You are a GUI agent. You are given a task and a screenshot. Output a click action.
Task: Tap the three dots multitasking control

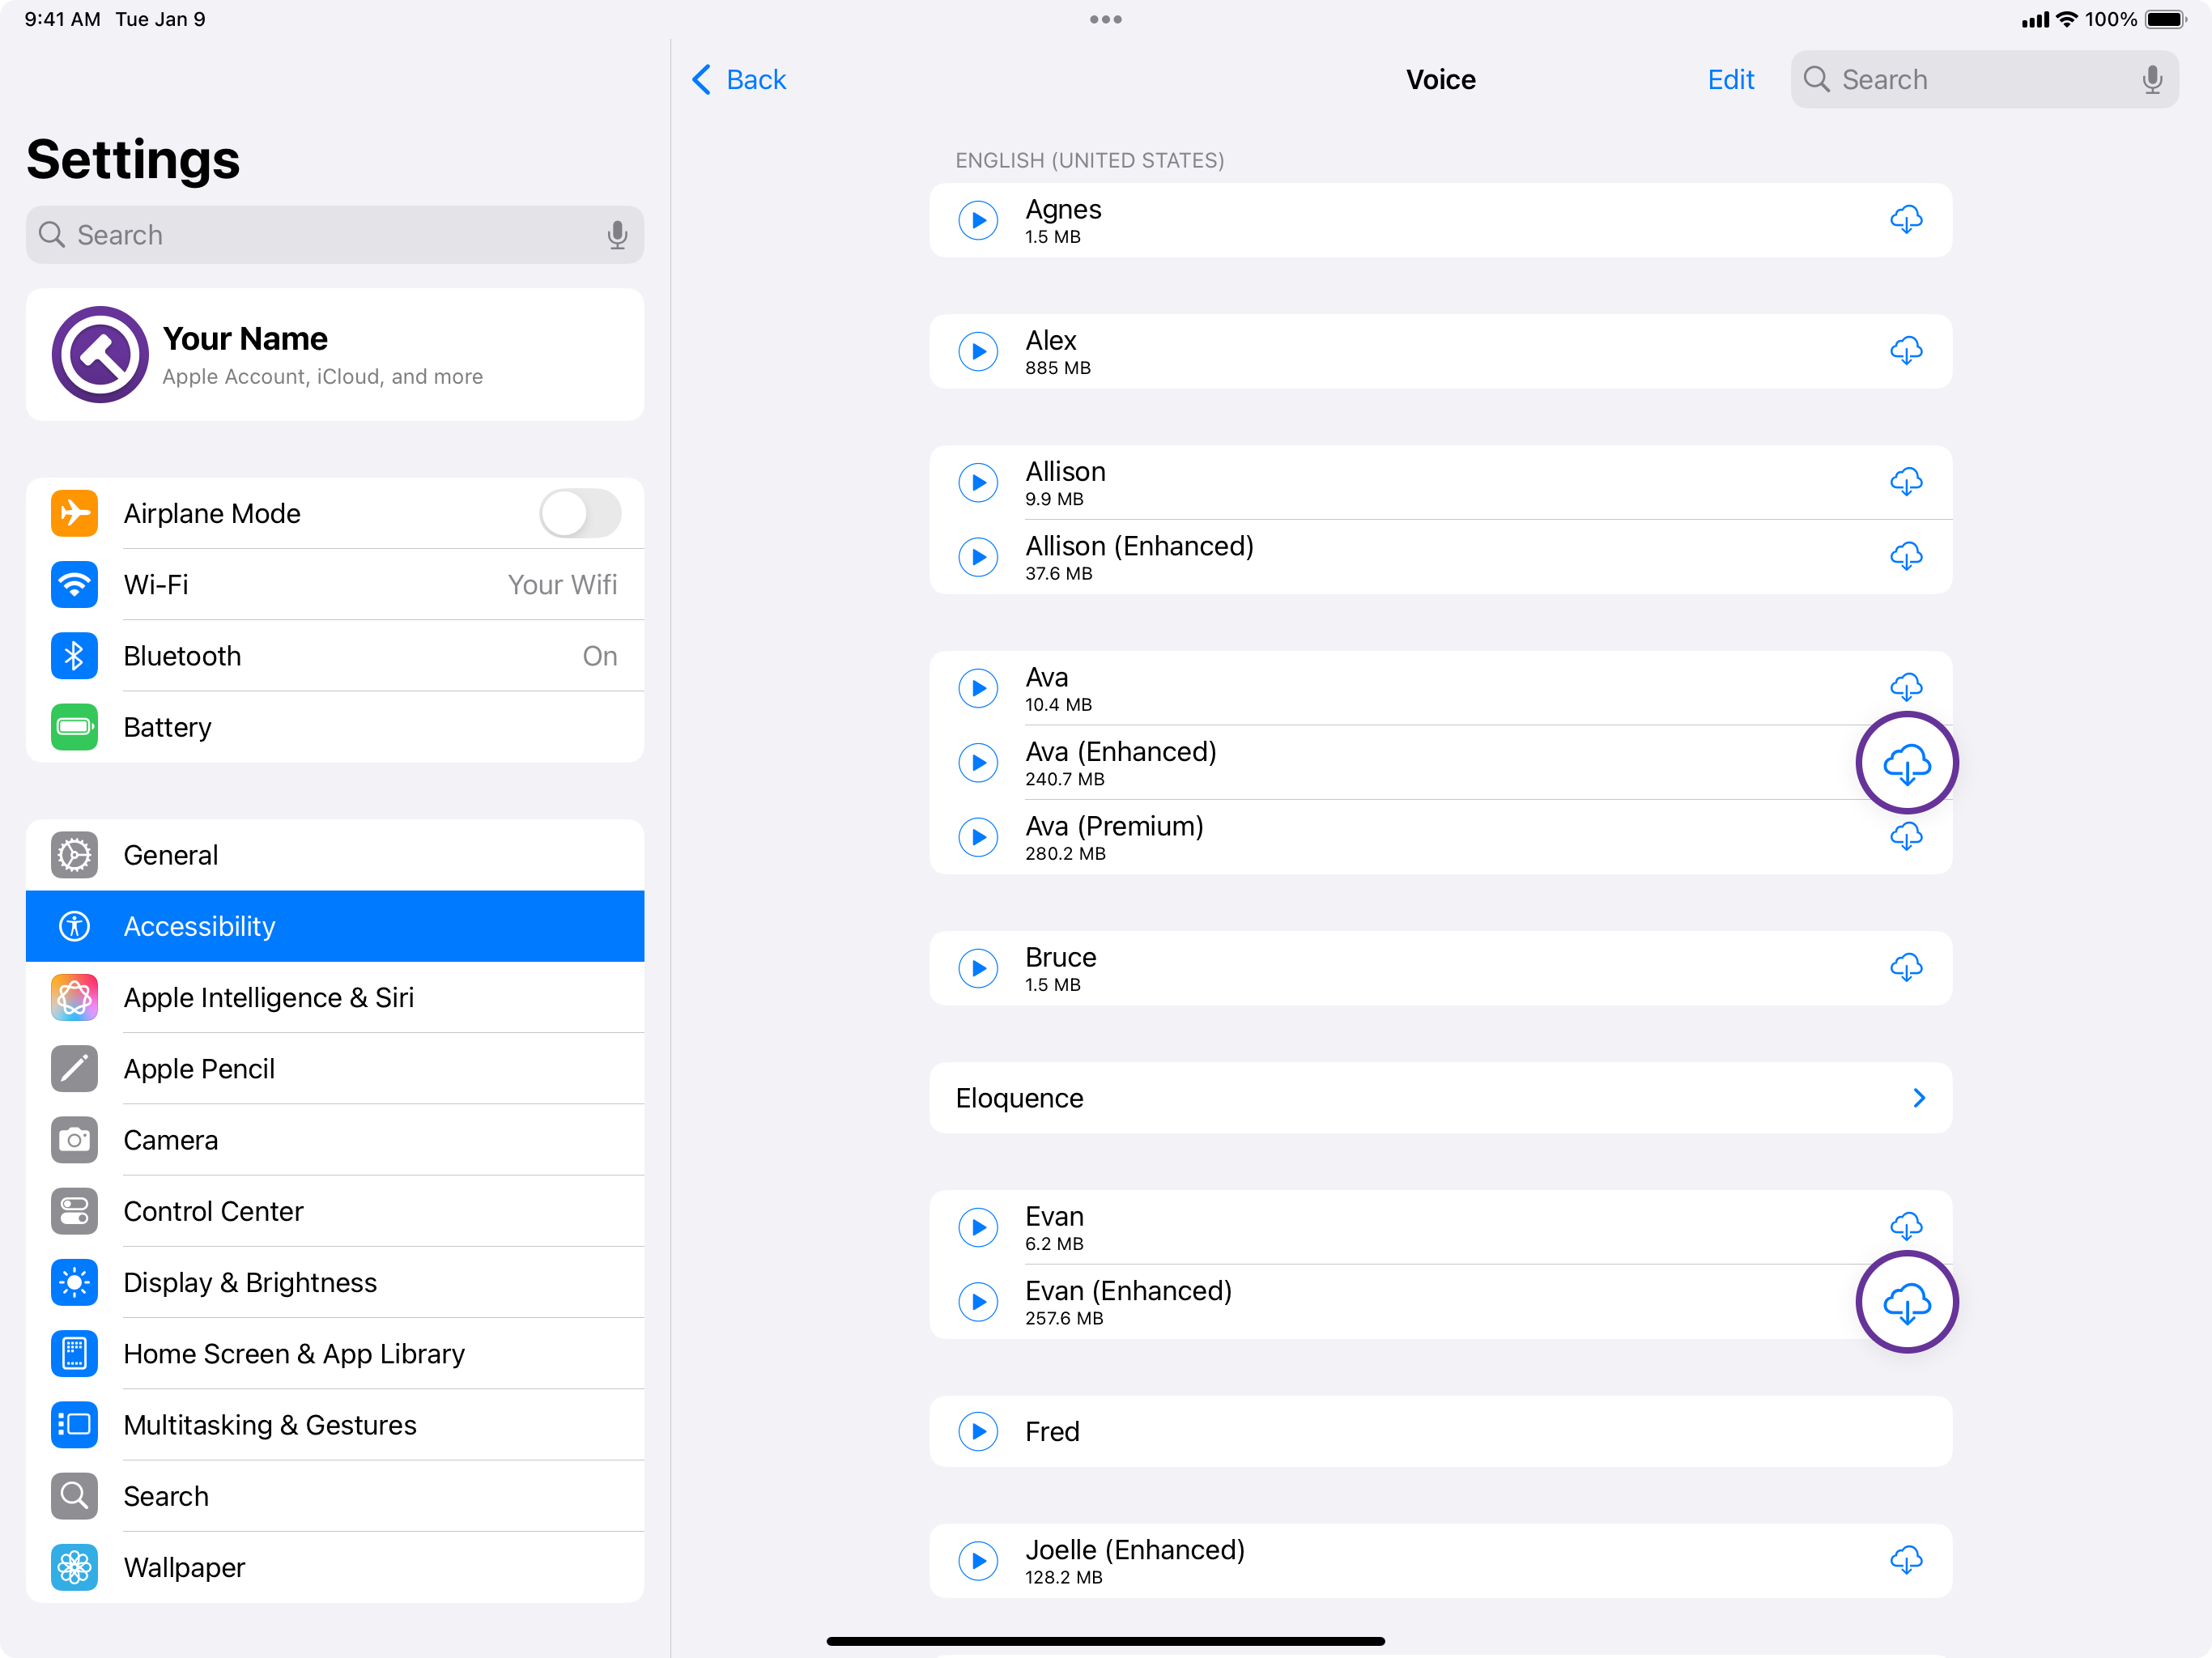click(1105, 19)
